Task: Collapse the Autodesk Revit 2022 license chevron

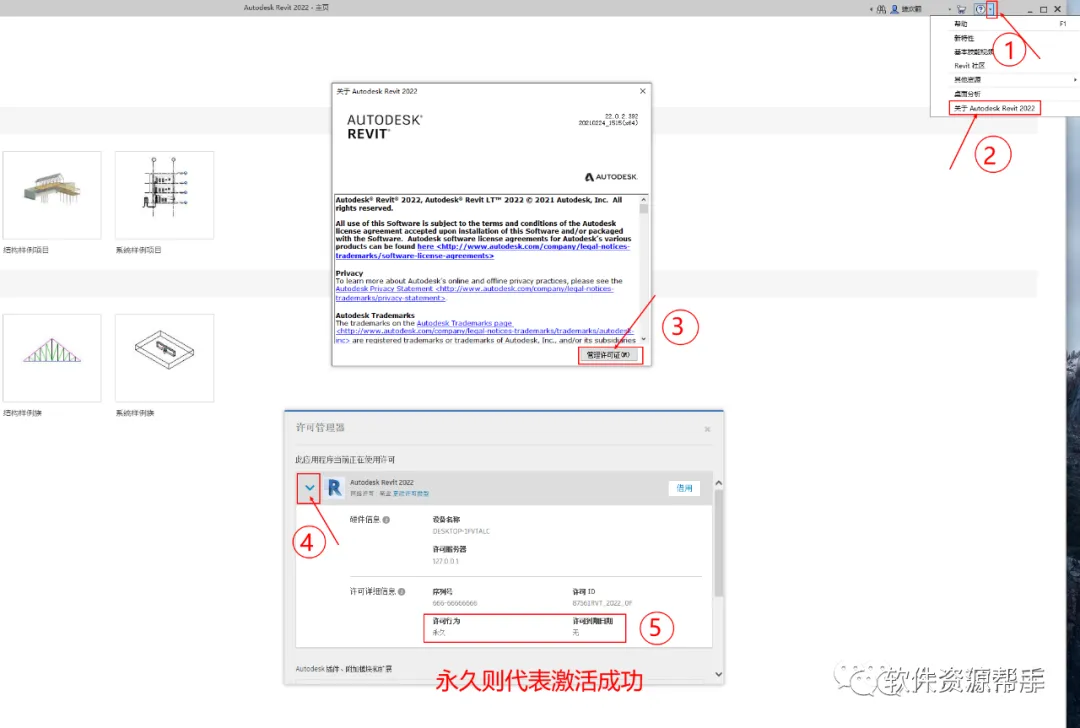Action: tap(309, 488)
